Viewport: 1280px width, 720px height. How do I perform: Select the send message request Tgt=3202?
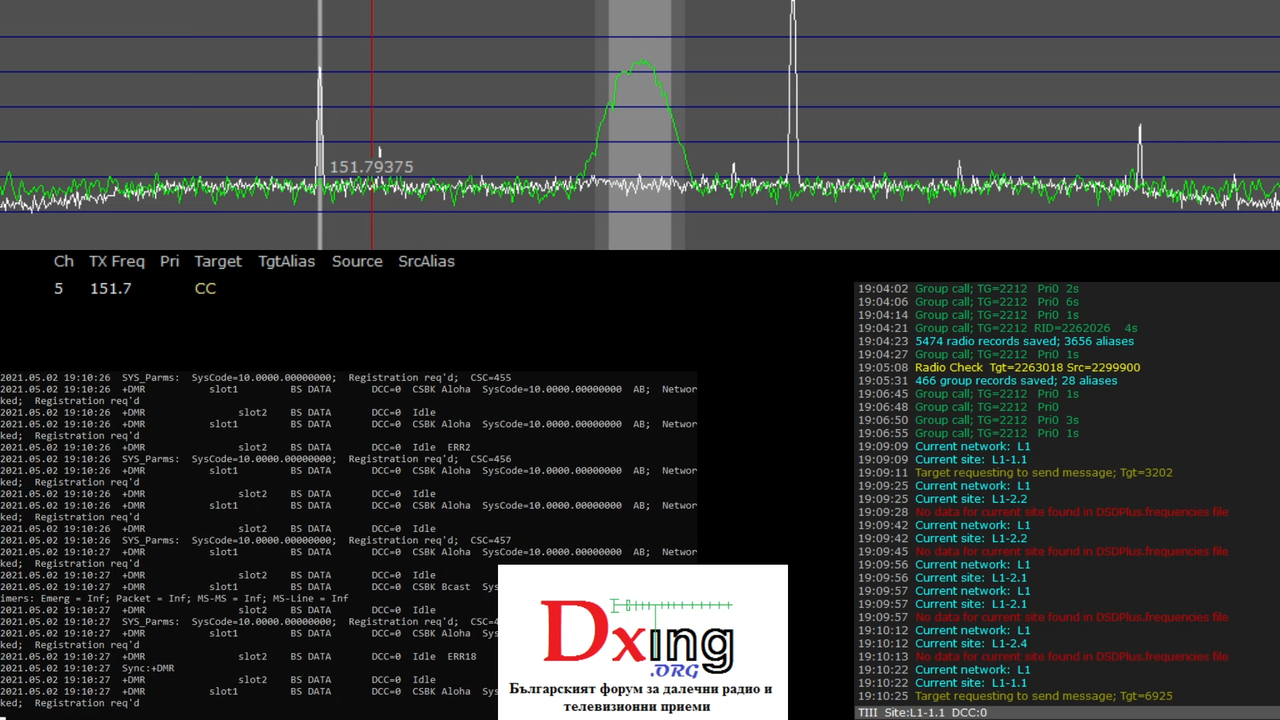[x=1015, y=472]
